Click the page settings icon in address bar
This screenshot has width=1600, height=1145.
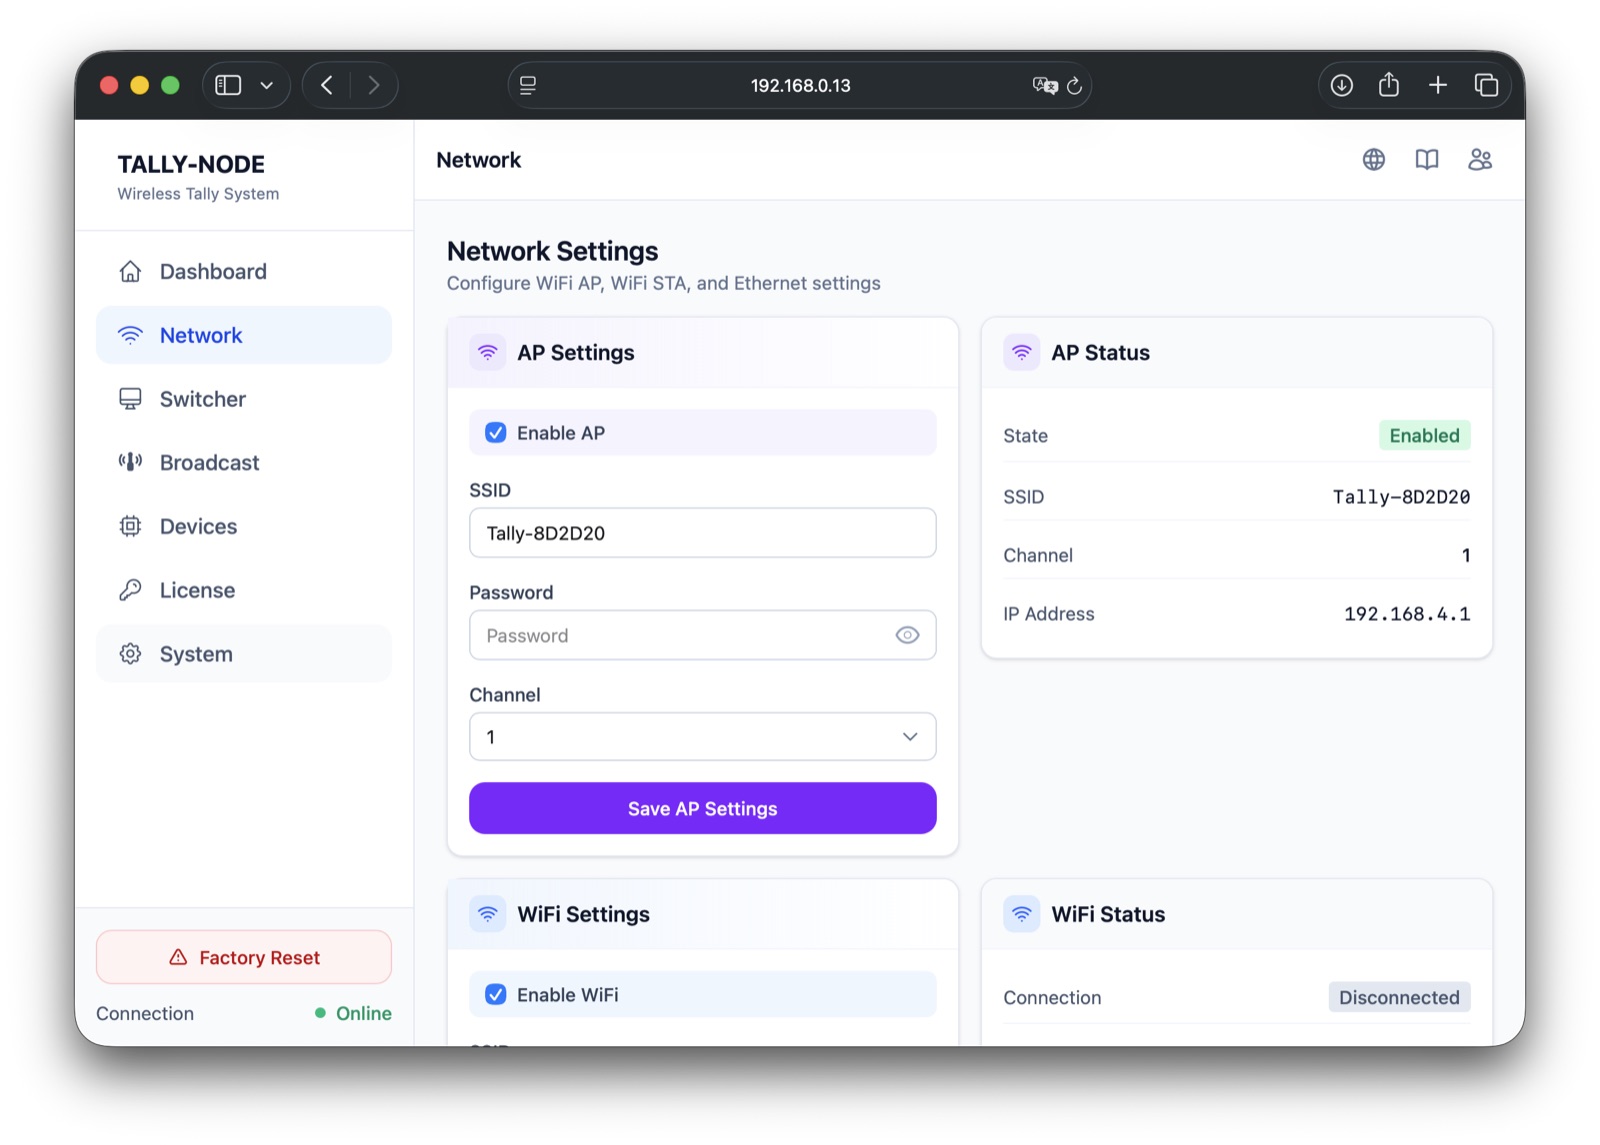[x=528, y=86]
